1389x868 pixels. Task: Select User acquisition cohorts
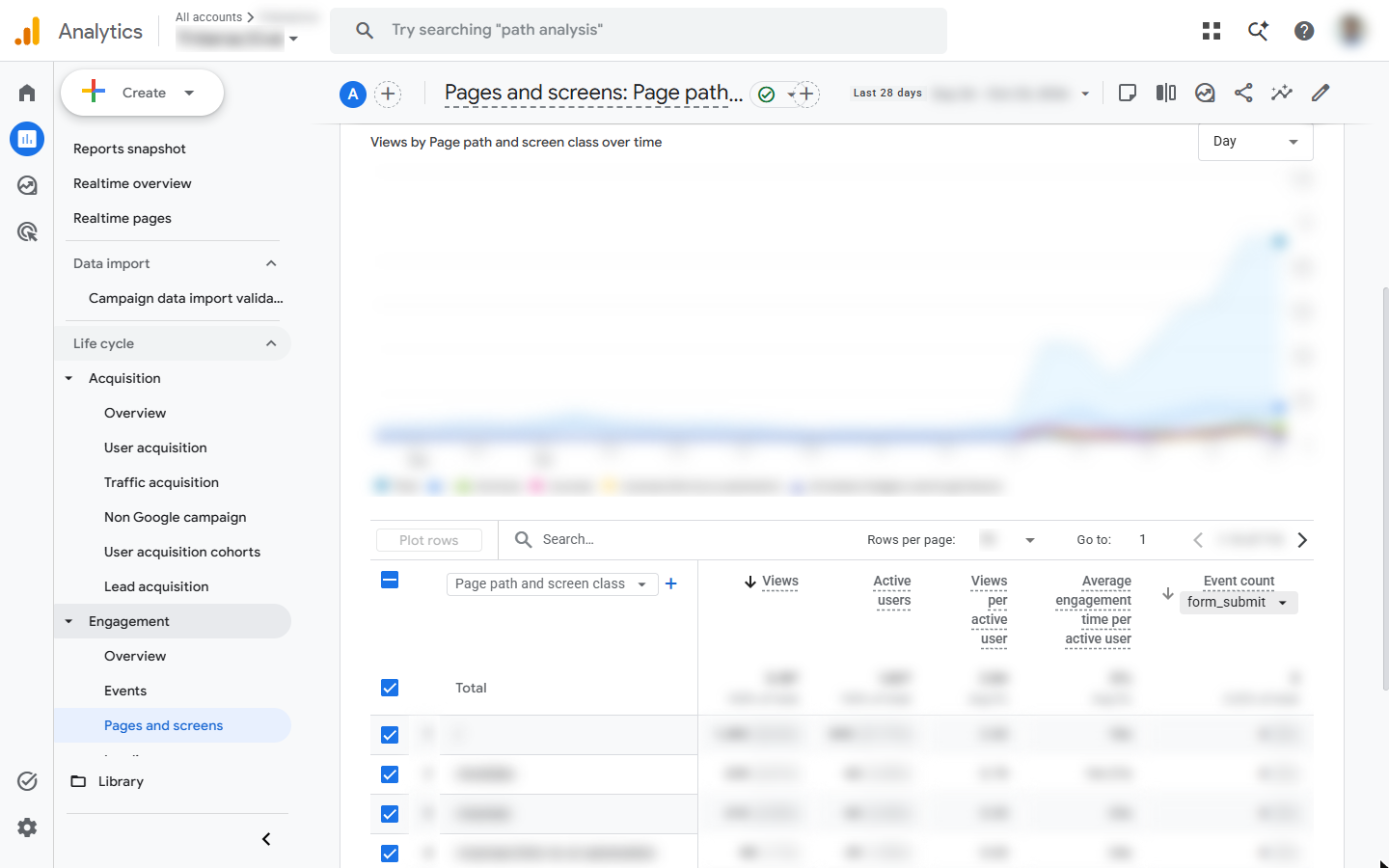point(182,552)
